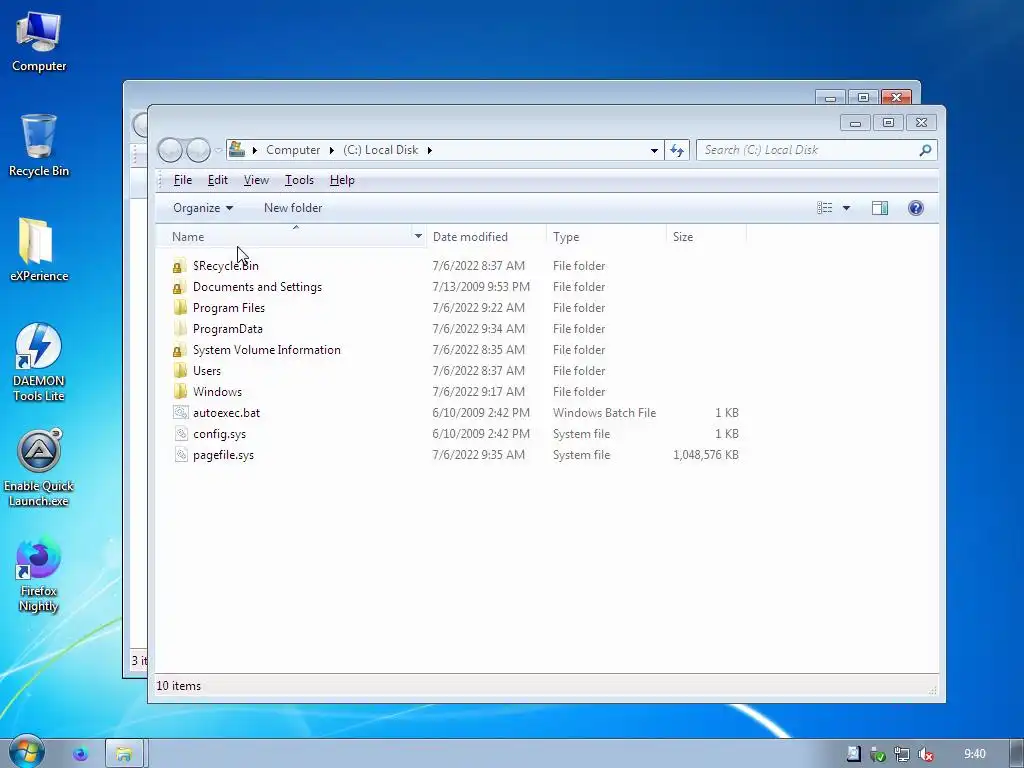Open the Computer desktop icon
This screenshot has width=1024, height=768.
click(39, 41)
